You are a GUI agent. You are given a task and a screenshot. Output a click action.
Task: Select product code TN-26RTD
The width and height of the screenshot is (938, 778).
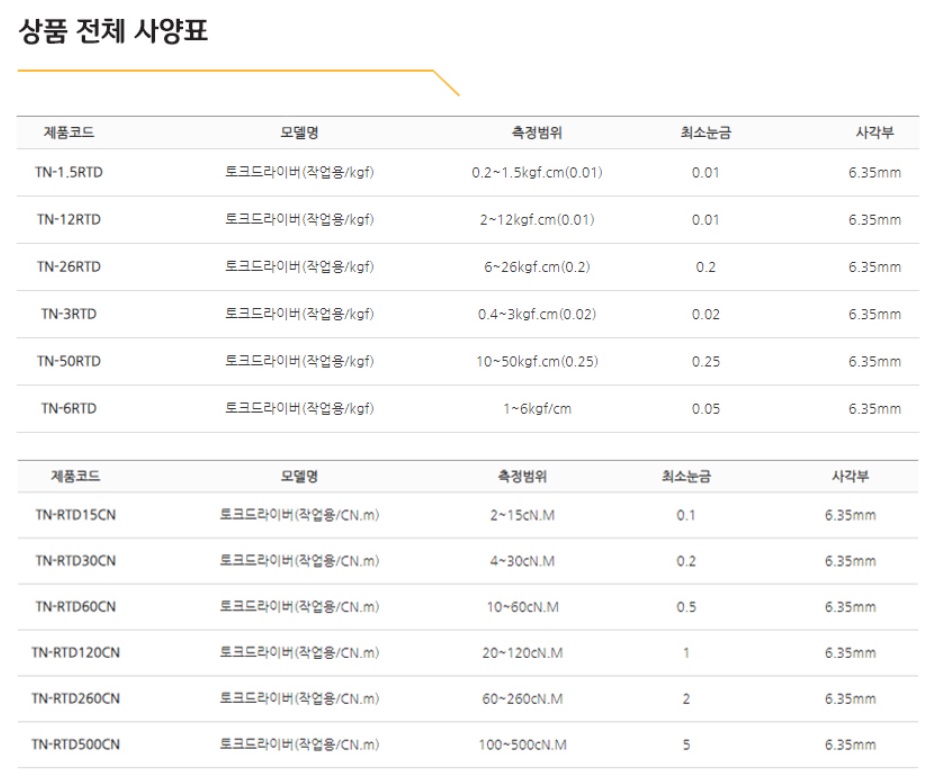[69, 267]
